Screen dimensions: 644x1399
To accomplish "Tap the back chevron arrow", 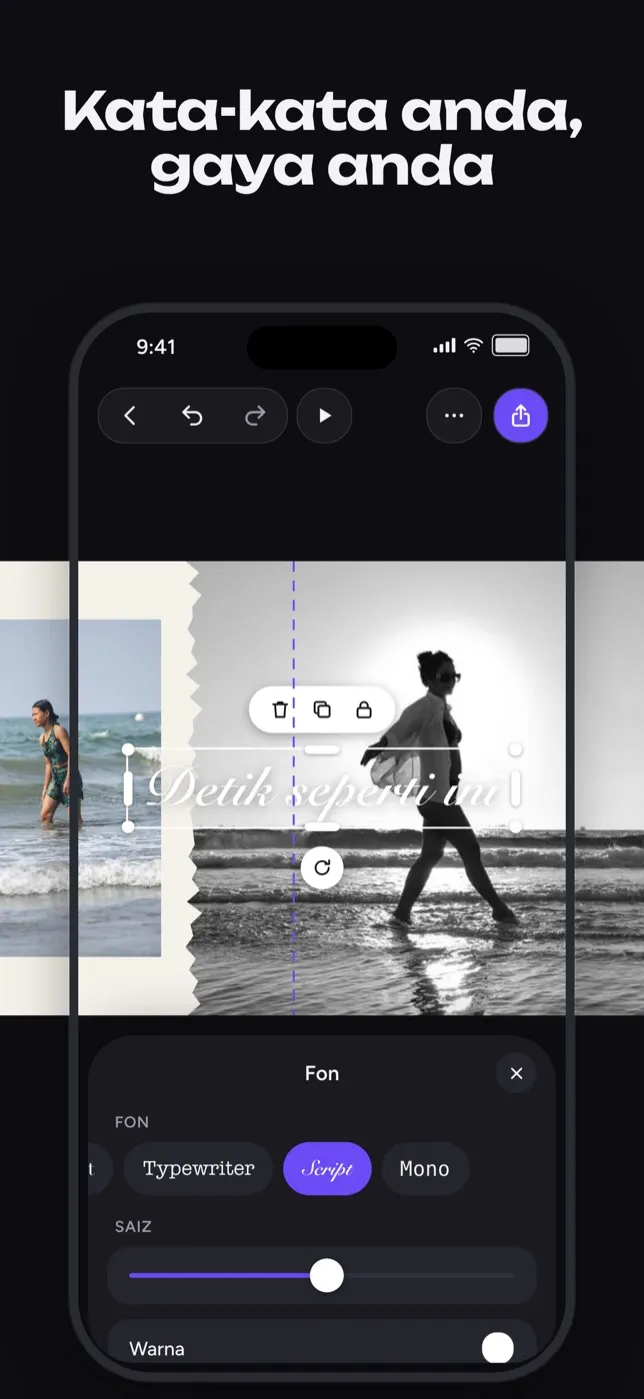I will [129, 416].
